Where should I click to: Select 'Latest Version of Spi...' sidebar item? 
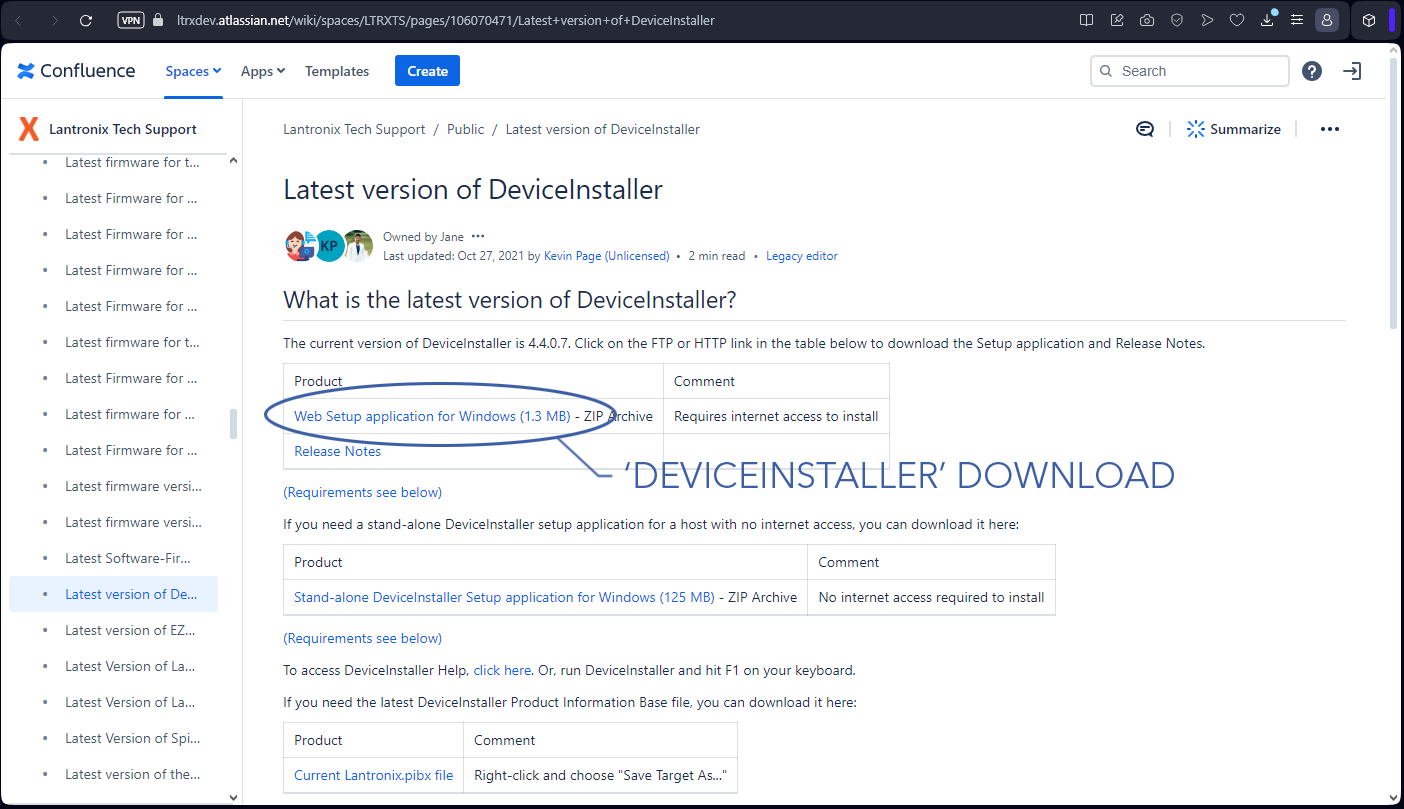click(133, 738)
